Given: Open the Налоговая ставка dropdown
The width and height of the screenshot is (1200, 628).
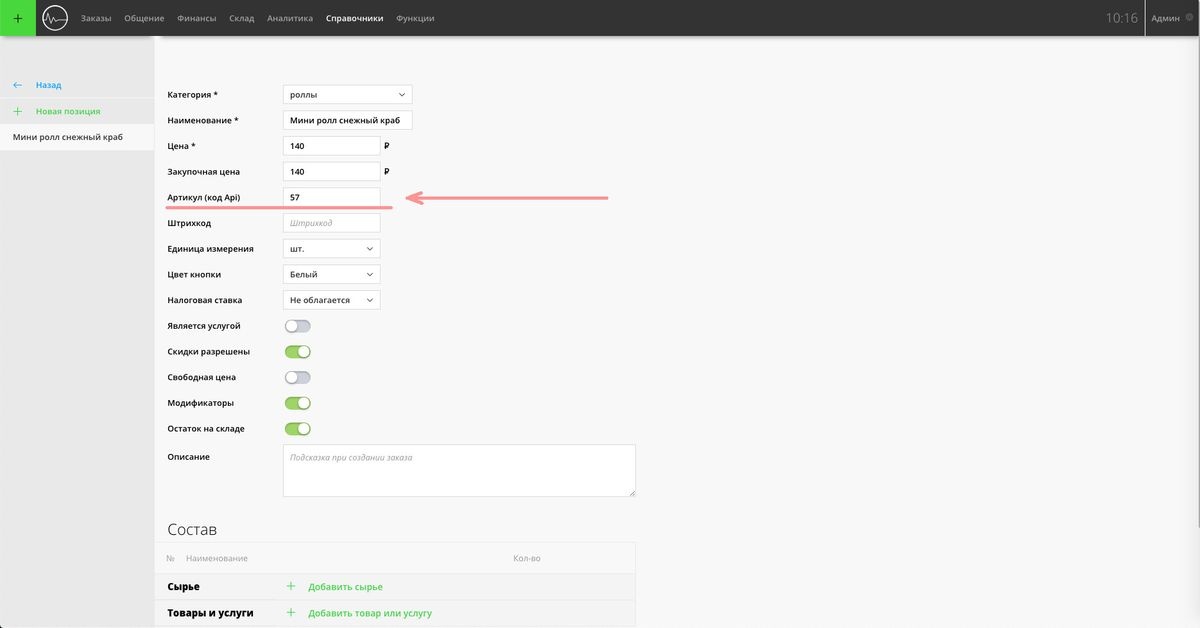Looking at the screenshot, I should pyautogui.click(x=331, y=300).
